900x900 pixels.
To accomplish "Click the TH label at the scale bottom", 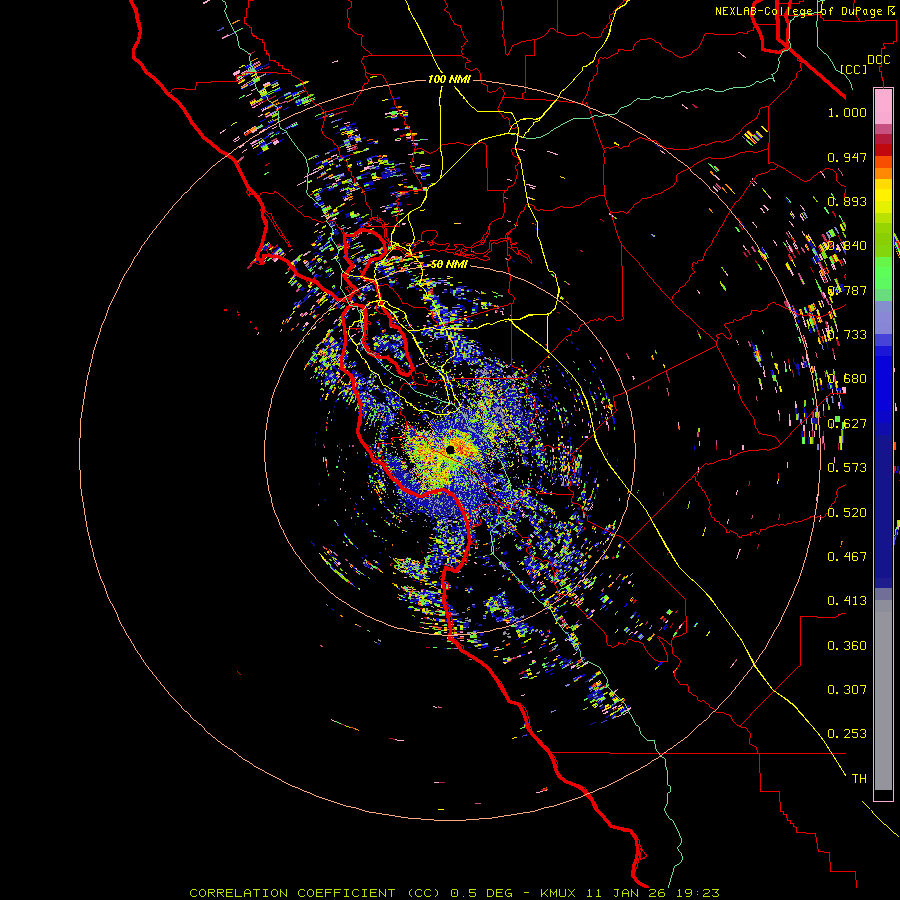I will [859, 779].
